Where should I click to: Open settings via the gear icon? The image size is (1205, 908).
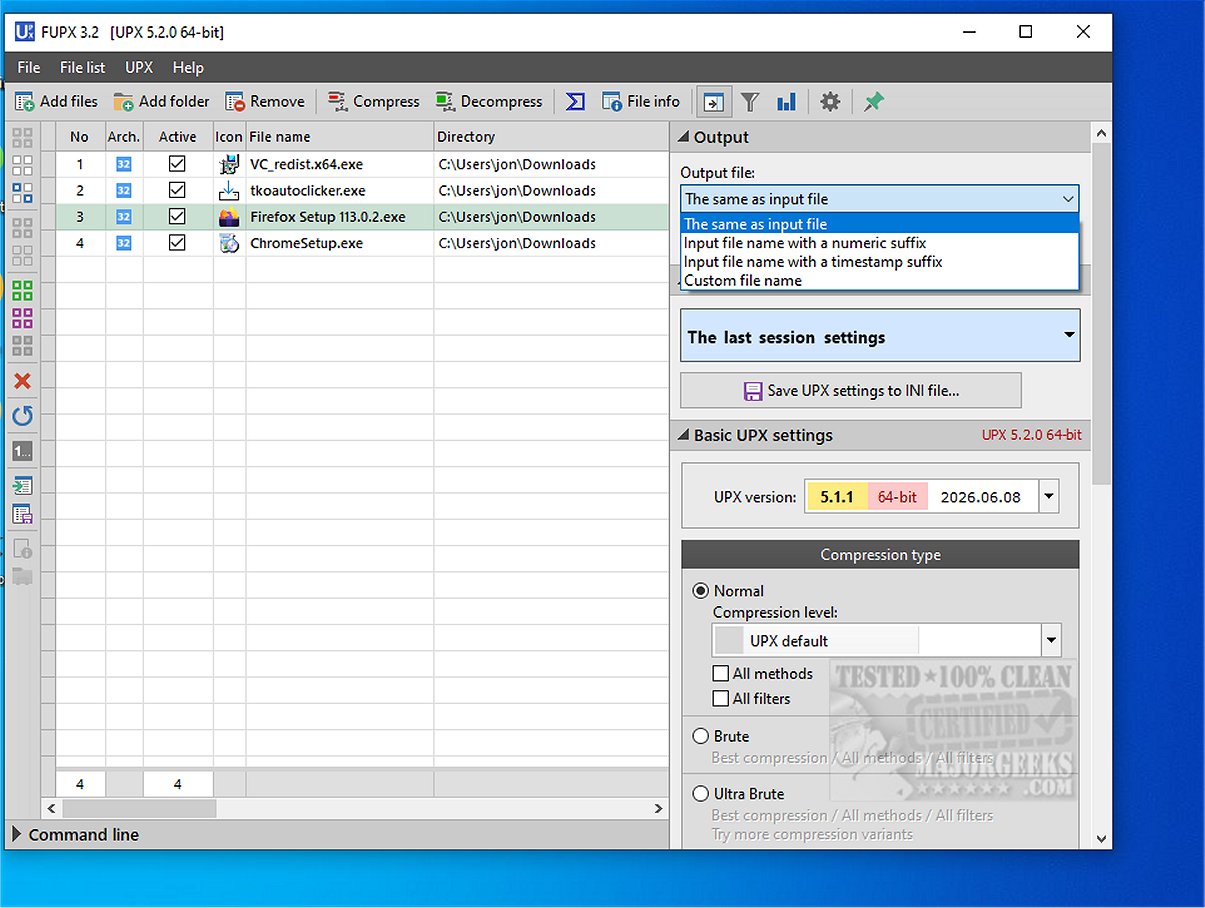[830, 101]
